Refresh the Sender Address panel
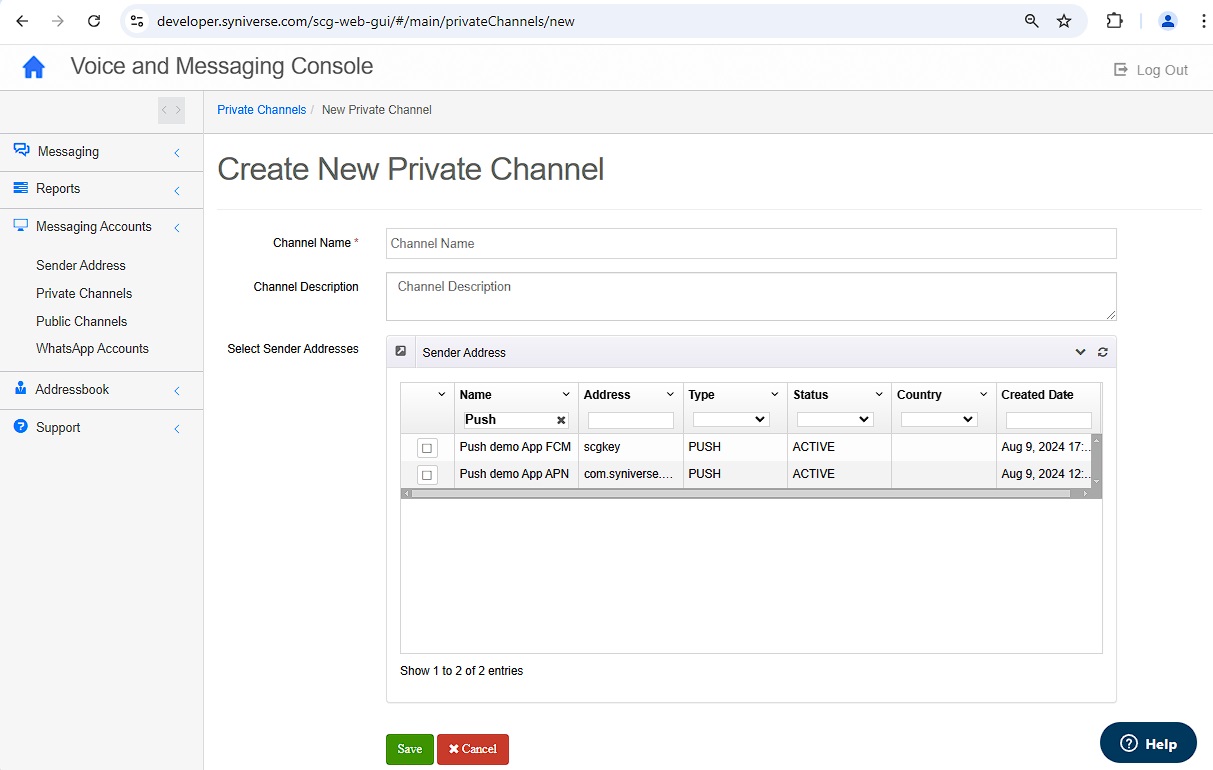Screen dimensions: 1213x770 click(1103, 352)
